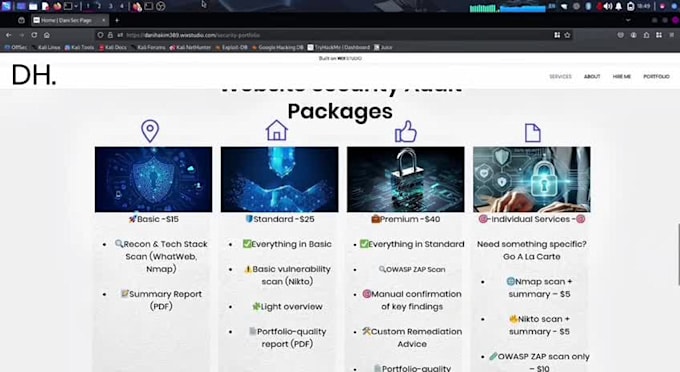
Task: Switch to workspace 2
Action: (99, 7)
